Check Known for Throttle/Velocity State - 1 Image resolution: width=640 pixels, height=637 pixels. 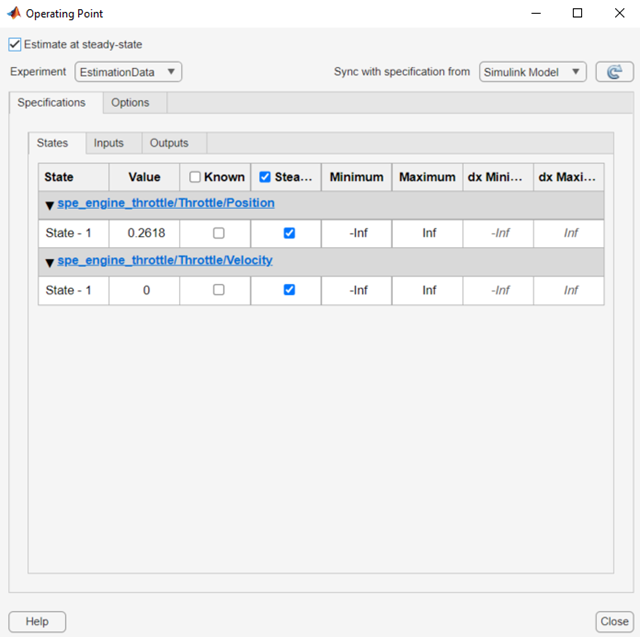(x=219, y=290)
